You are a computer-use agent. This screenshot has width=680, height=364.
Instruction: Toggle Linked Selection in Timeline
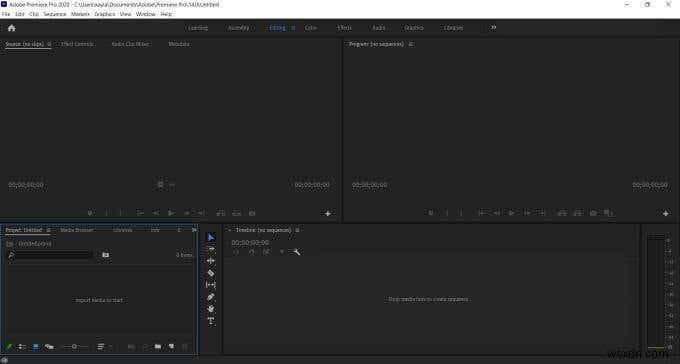tap(267, 252)
